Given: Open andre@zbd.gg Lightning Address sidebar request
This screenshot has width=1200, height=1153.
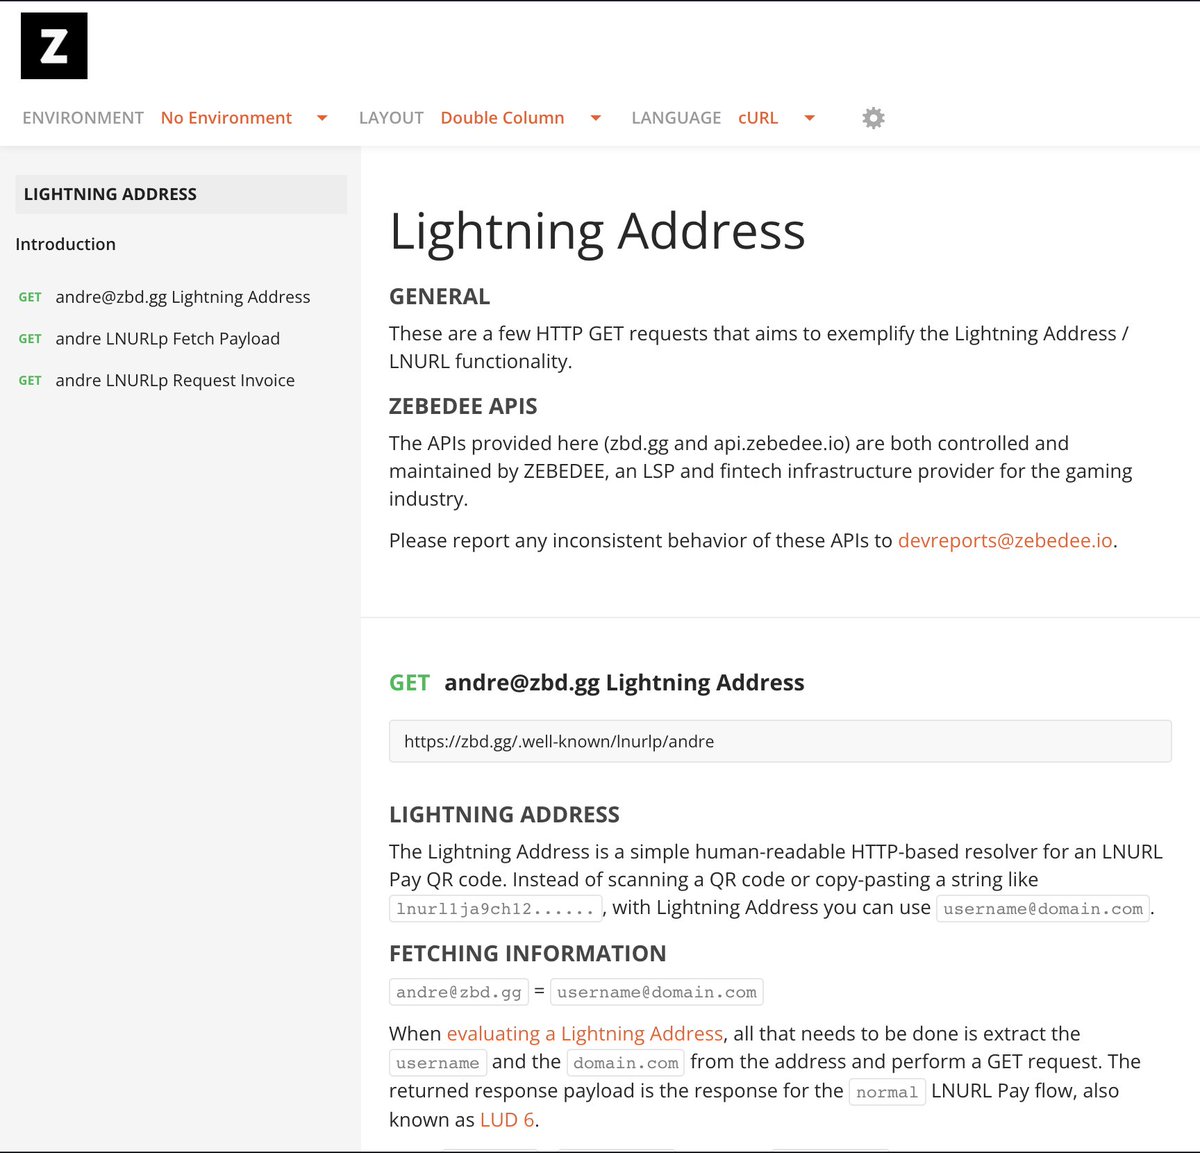Looking at the screenshot, I should 183,297.
